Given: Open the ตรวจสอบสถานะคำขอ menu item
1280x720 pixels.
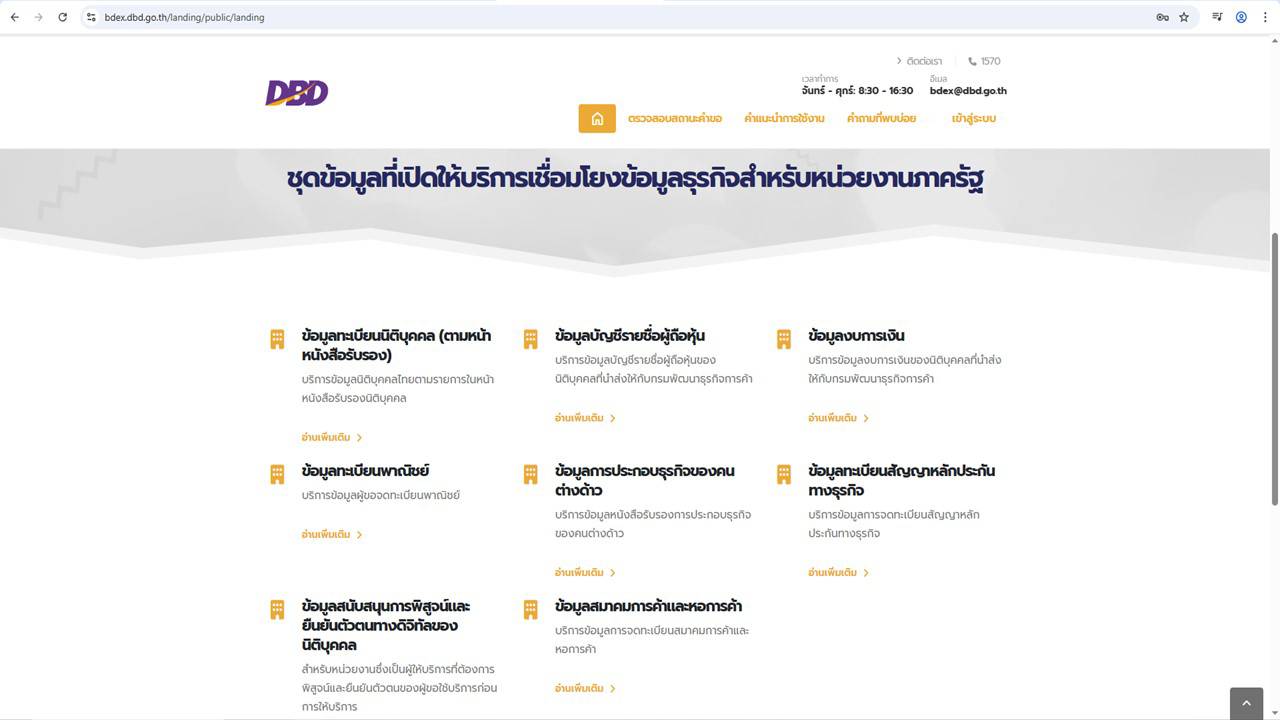Looking at the screenshot, I should click(674, 118).
